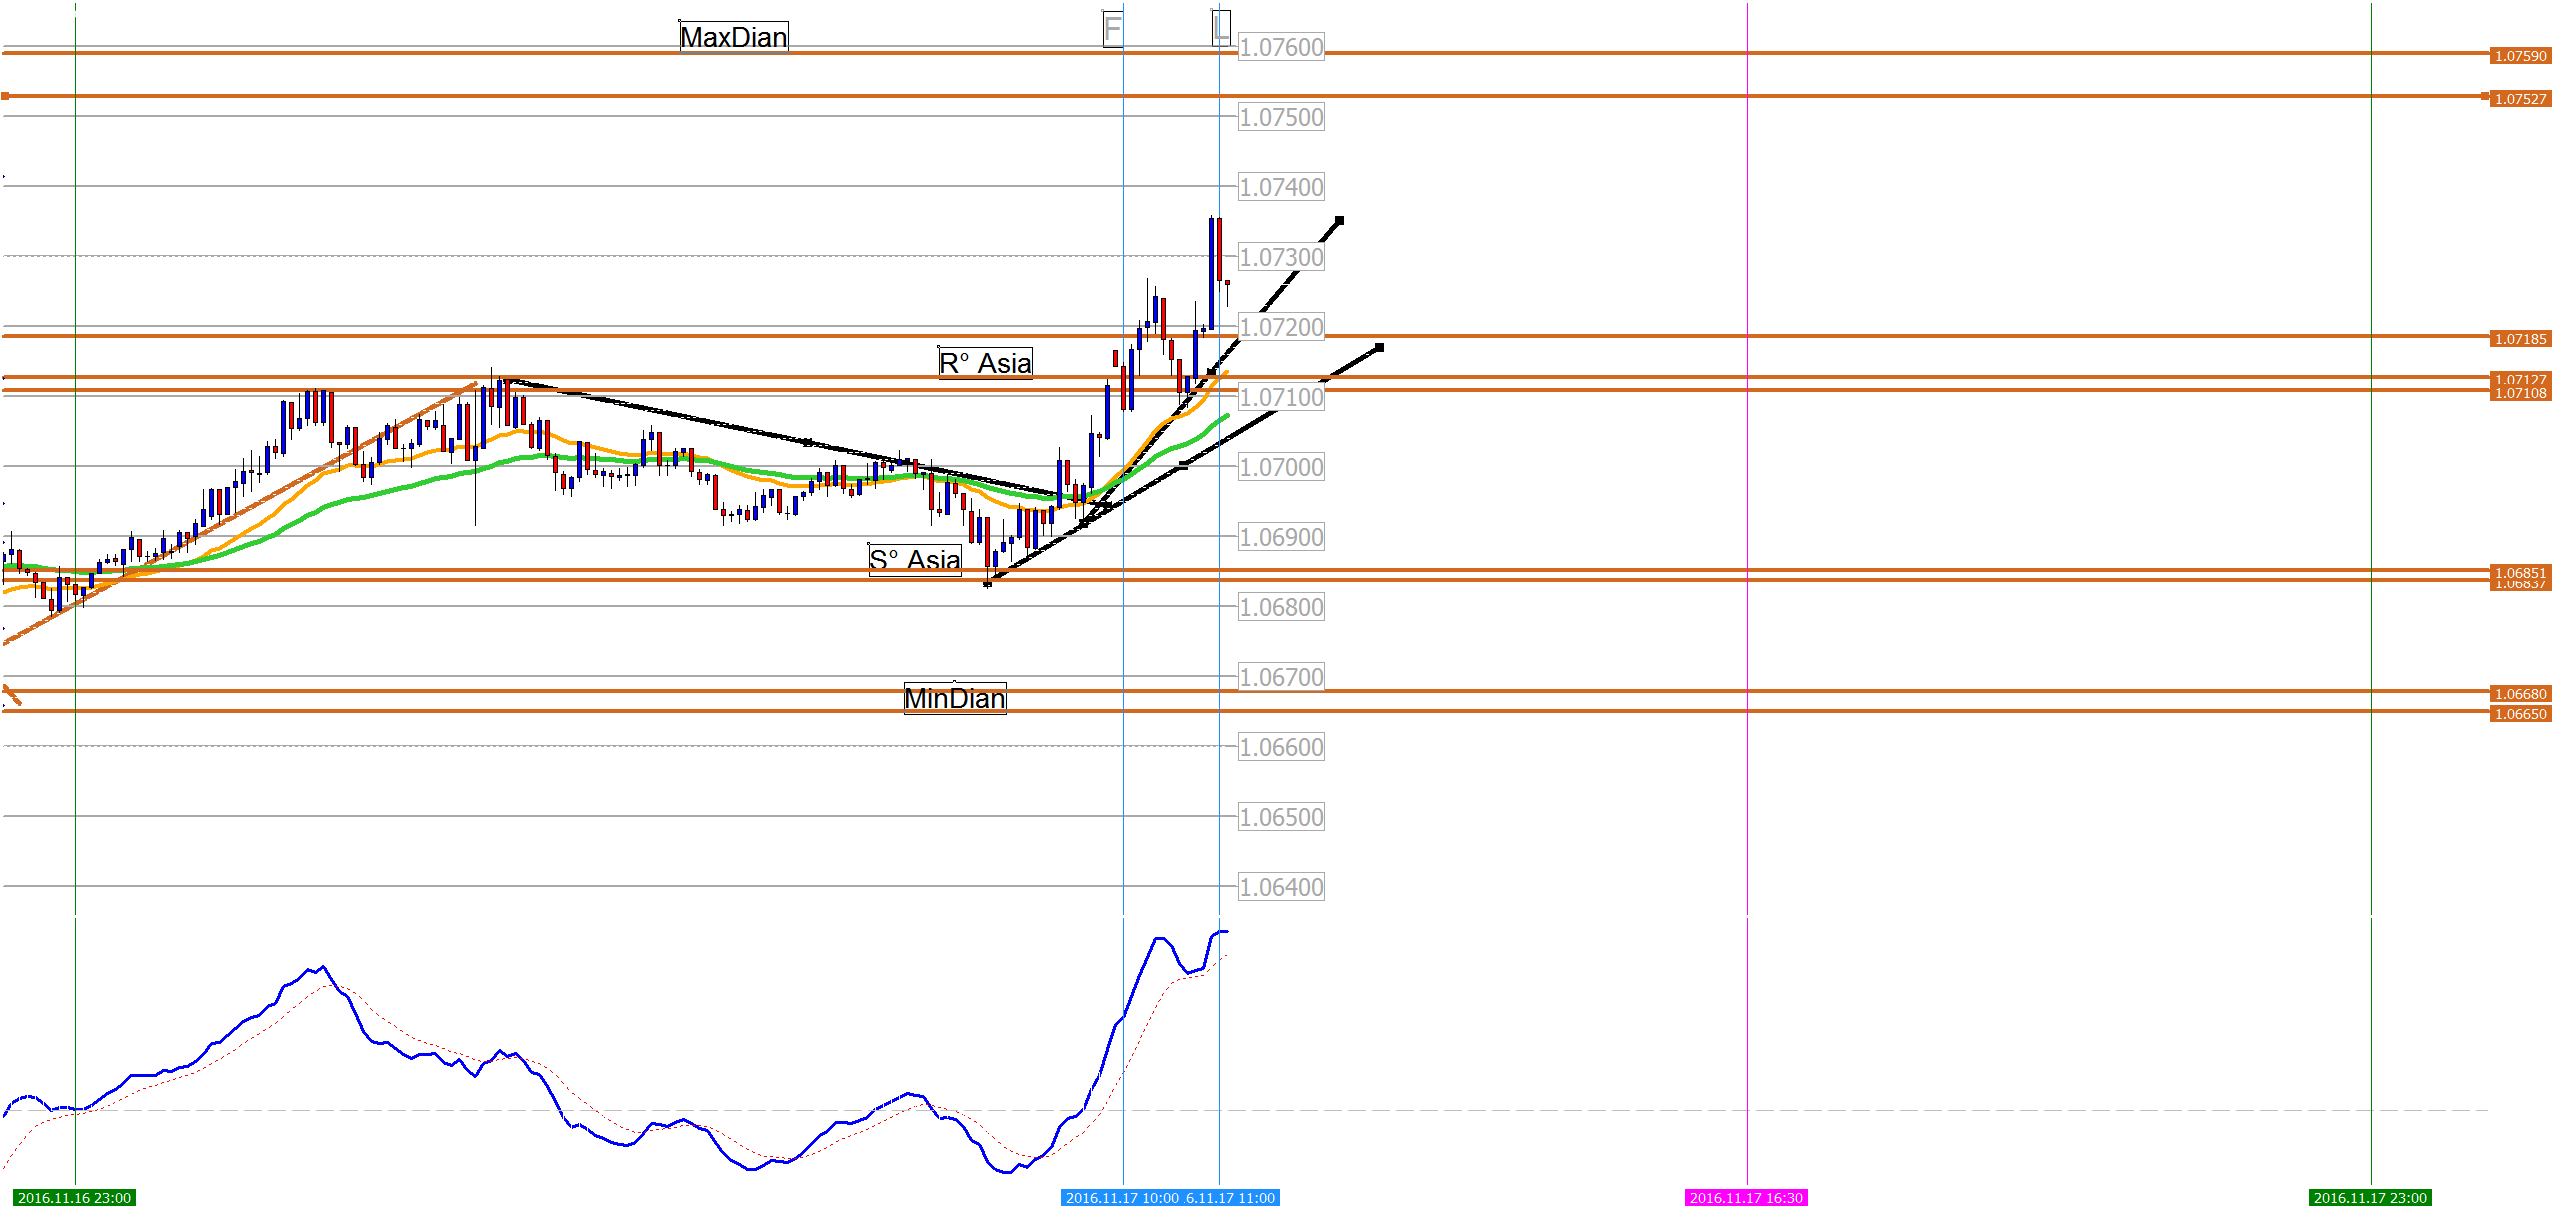Click the 1.06650 price tag
This screenshot has width=2556, height=1212.
tap(2520, 714)
